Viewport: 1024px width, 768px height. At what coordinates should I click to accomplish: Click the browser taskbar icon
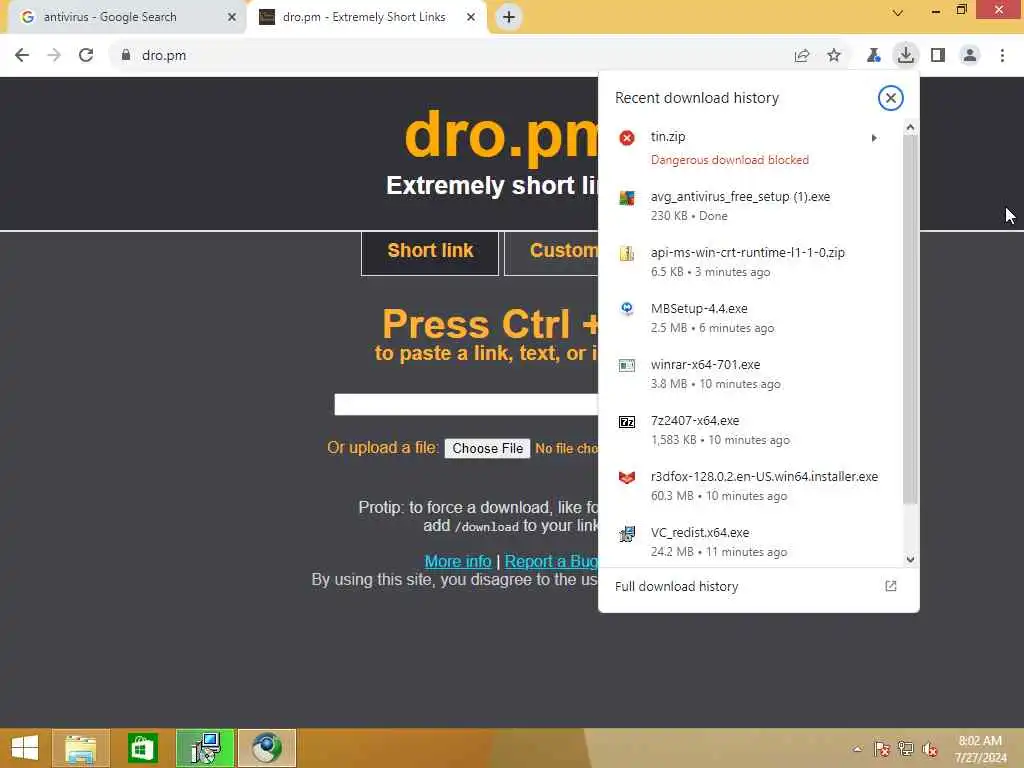267,748
